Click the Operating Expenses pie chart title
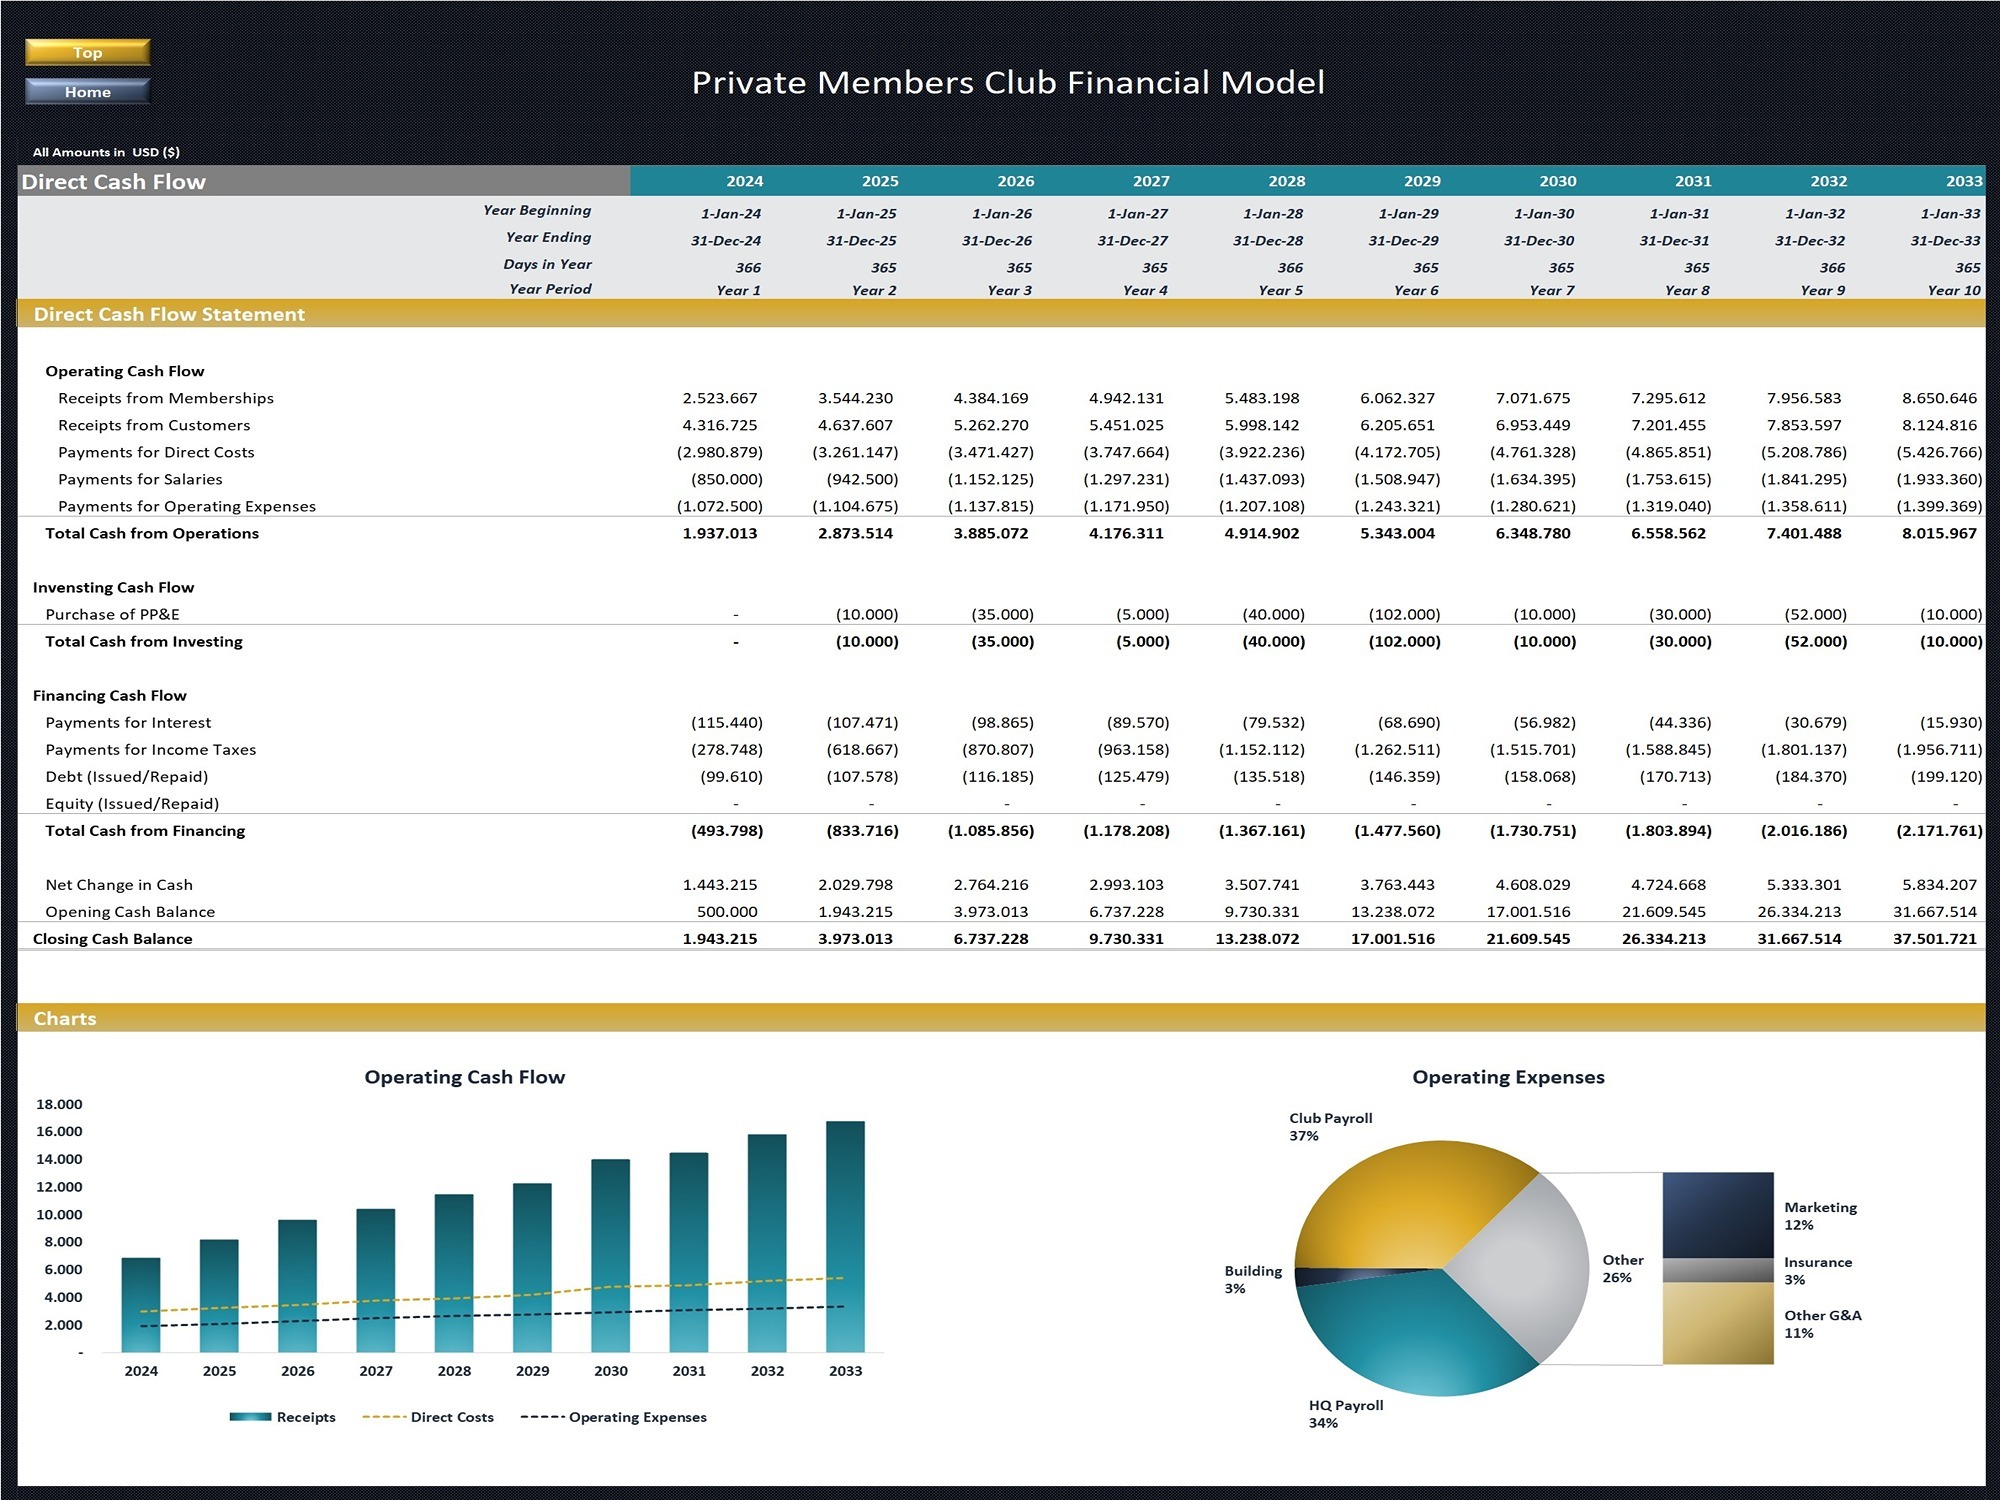The height and width of the screenshot is (1500, 2000). pos(1508,1077)
